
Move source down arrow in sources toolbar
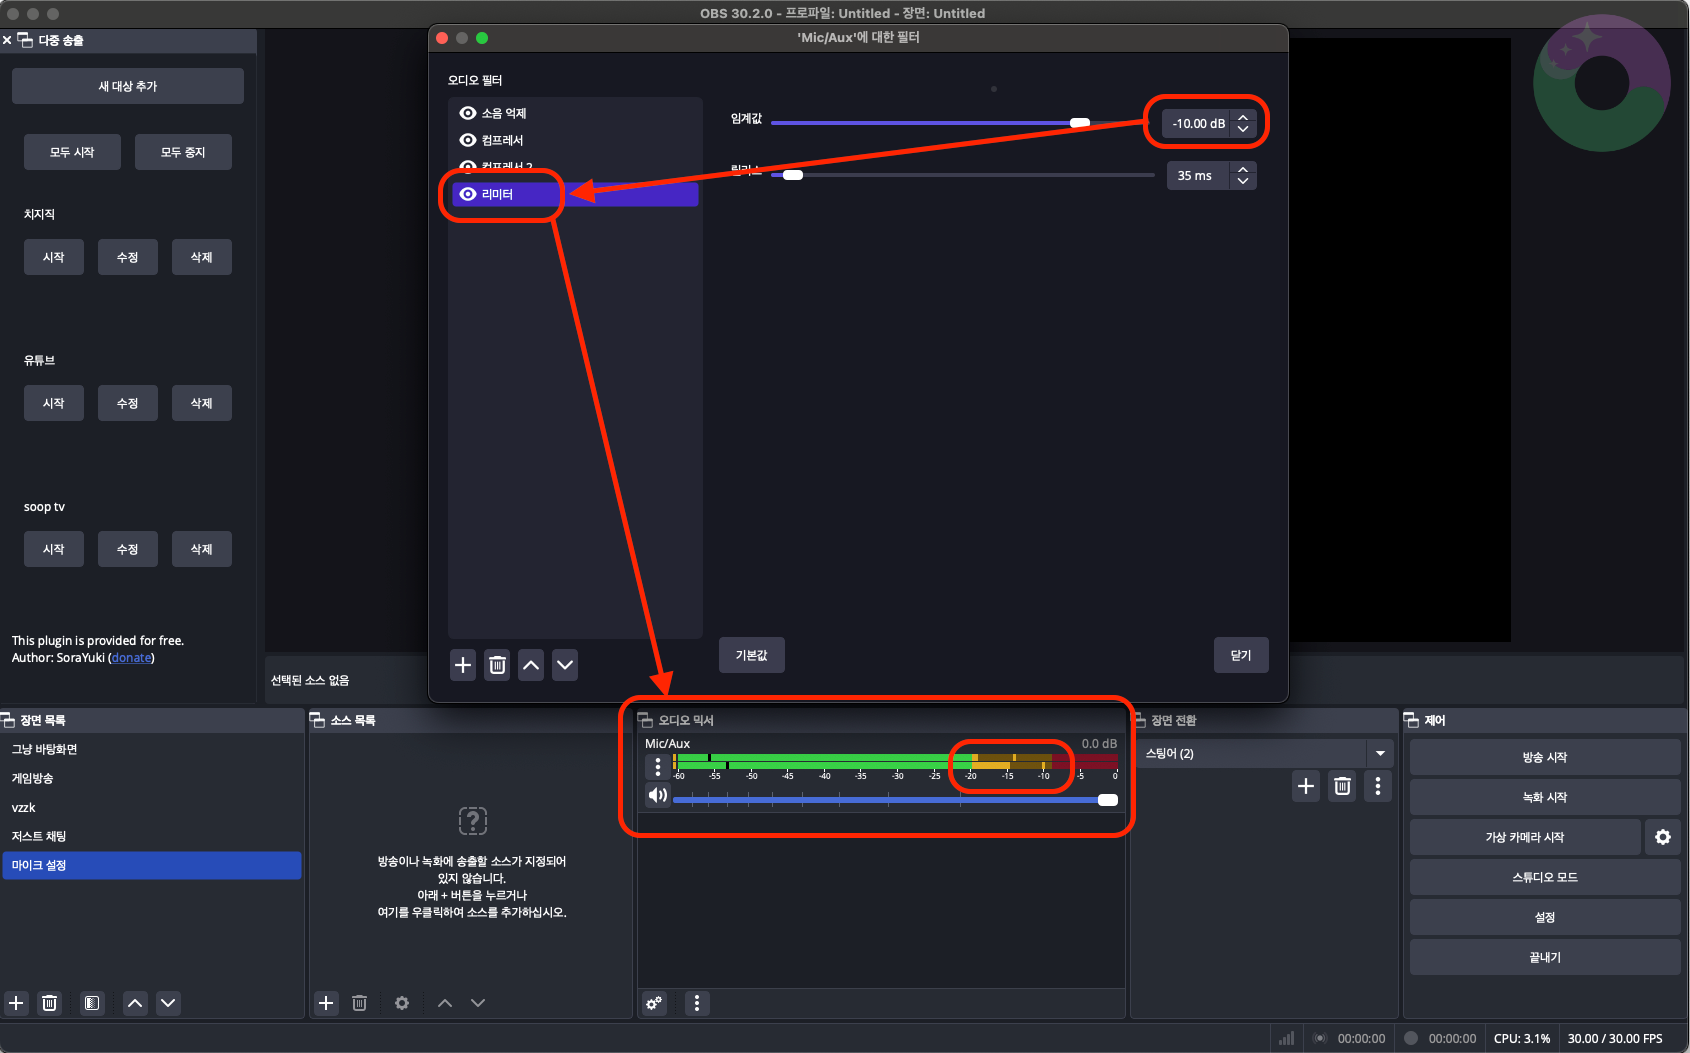478,1003
